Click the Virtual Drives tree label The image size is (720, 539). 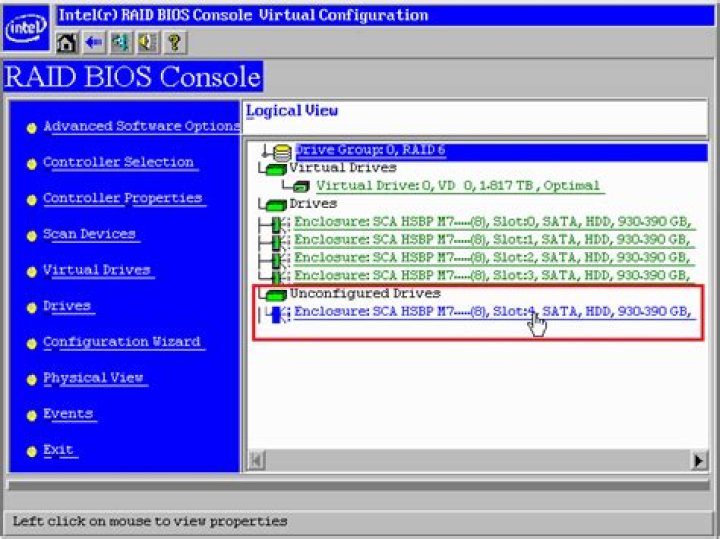[x=343, y=168]
